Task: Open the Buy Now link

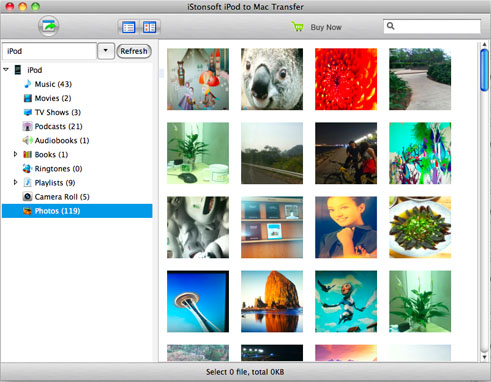Action: pyautogui.click(x=326, y=27)
